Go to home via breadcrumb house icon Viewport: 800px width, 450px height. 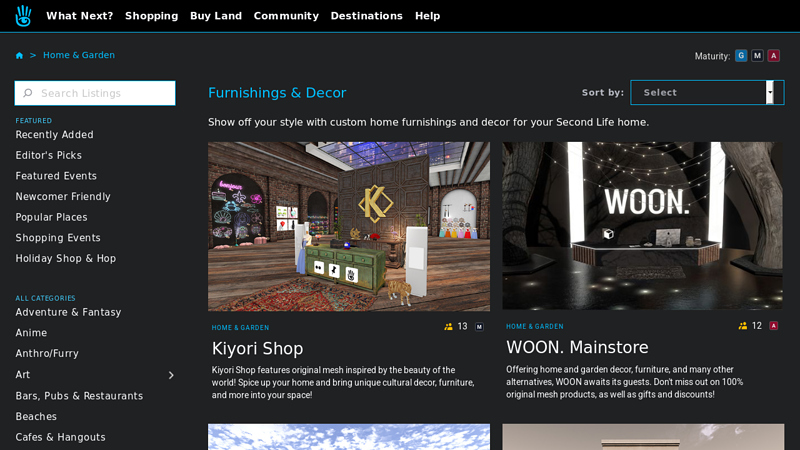click(x=19, y=55)
